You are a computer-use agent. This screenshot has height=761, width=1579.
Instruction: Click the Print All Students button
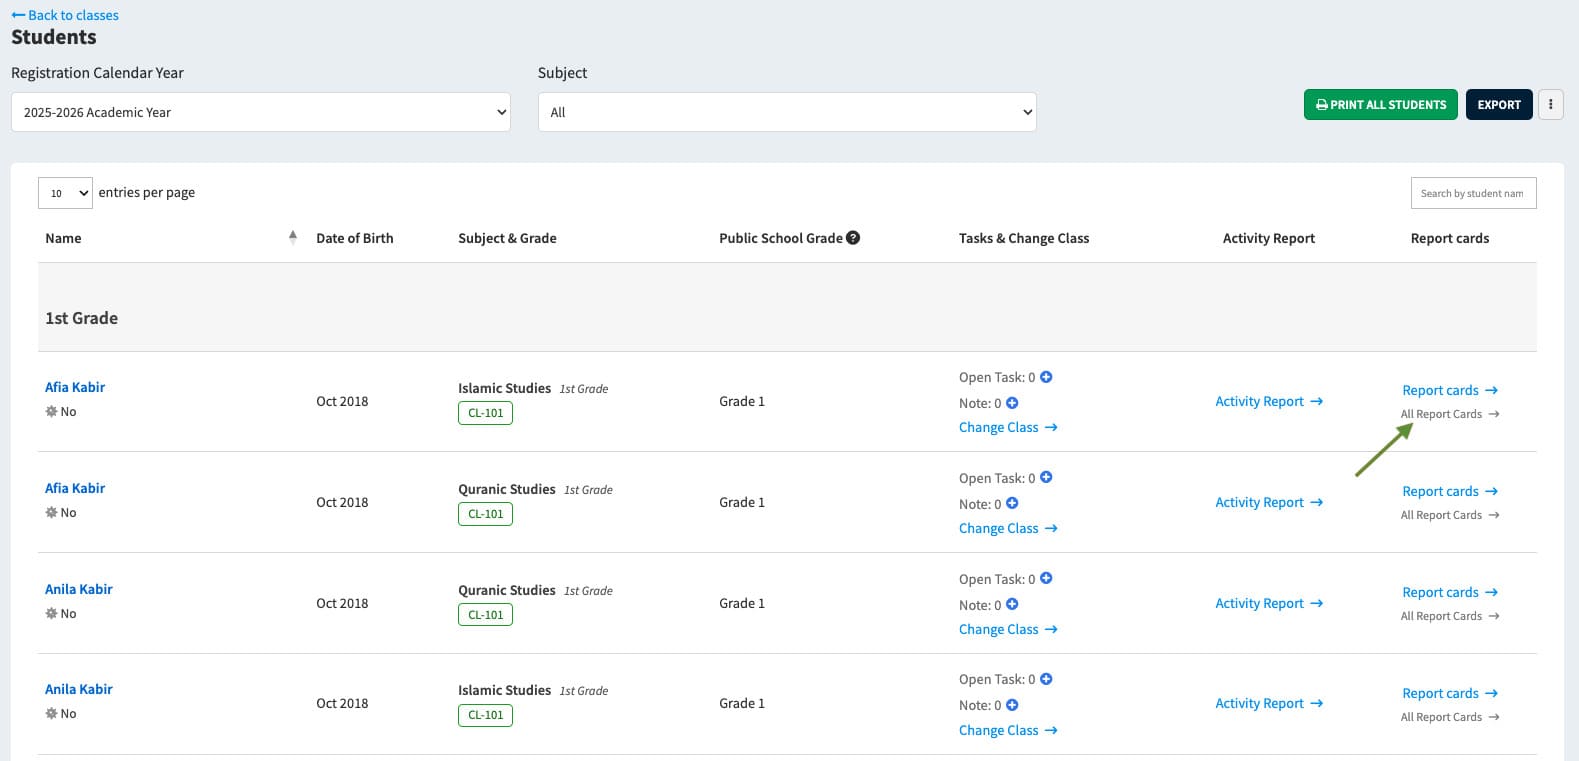1381,104
